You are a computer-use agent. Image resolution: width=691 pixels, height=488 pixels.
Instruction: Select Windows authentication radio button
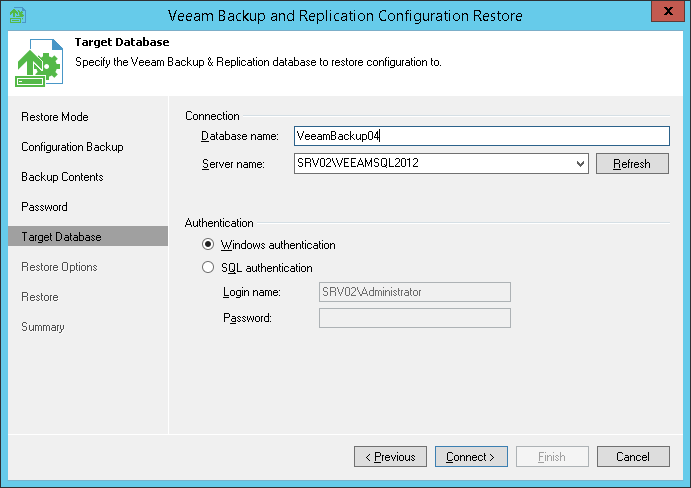click(x=208, y=245)
